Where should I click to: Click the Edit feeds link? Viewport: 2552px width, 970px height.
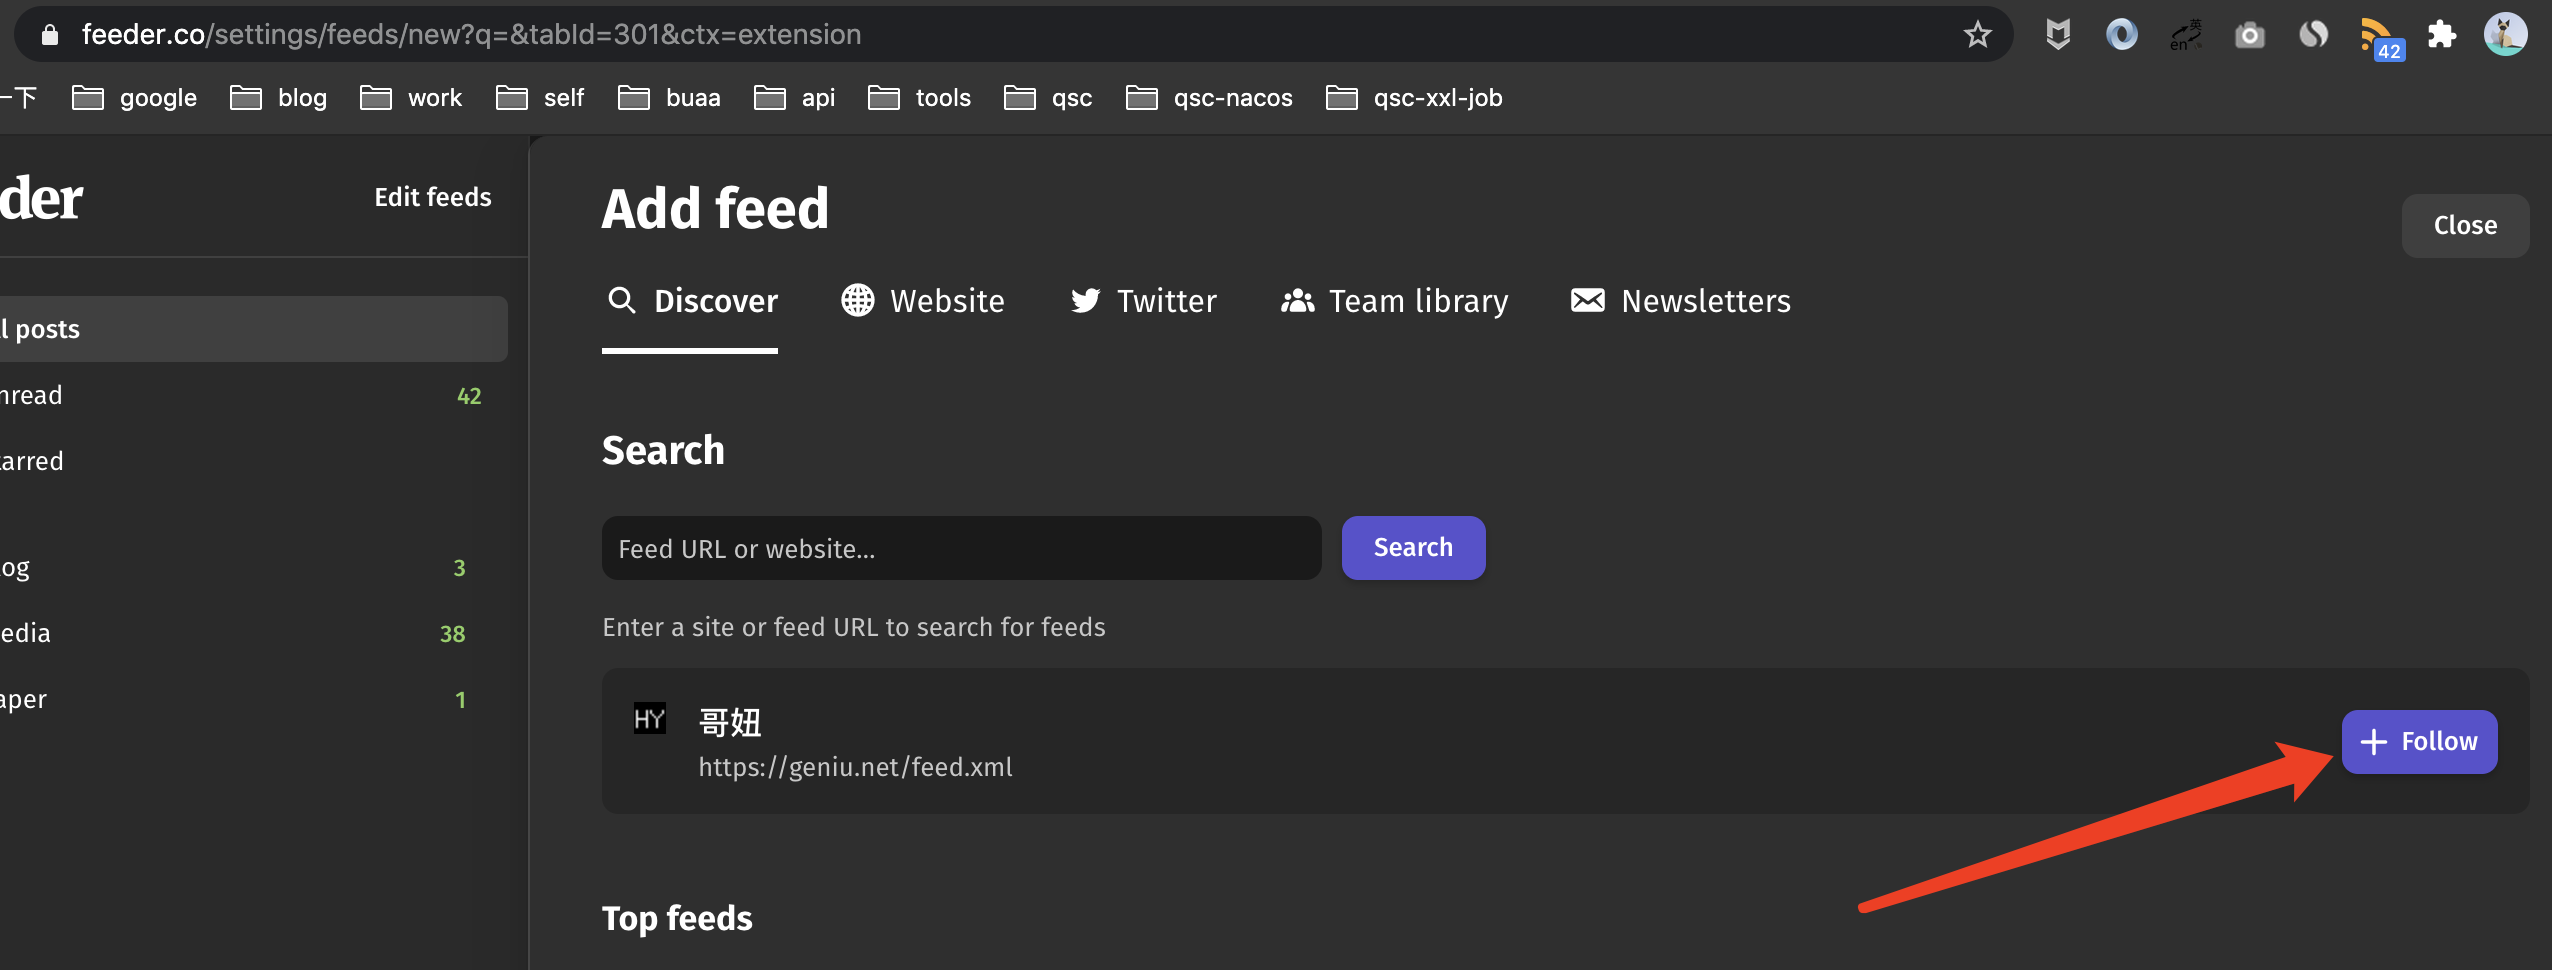(x=433, y=198)
